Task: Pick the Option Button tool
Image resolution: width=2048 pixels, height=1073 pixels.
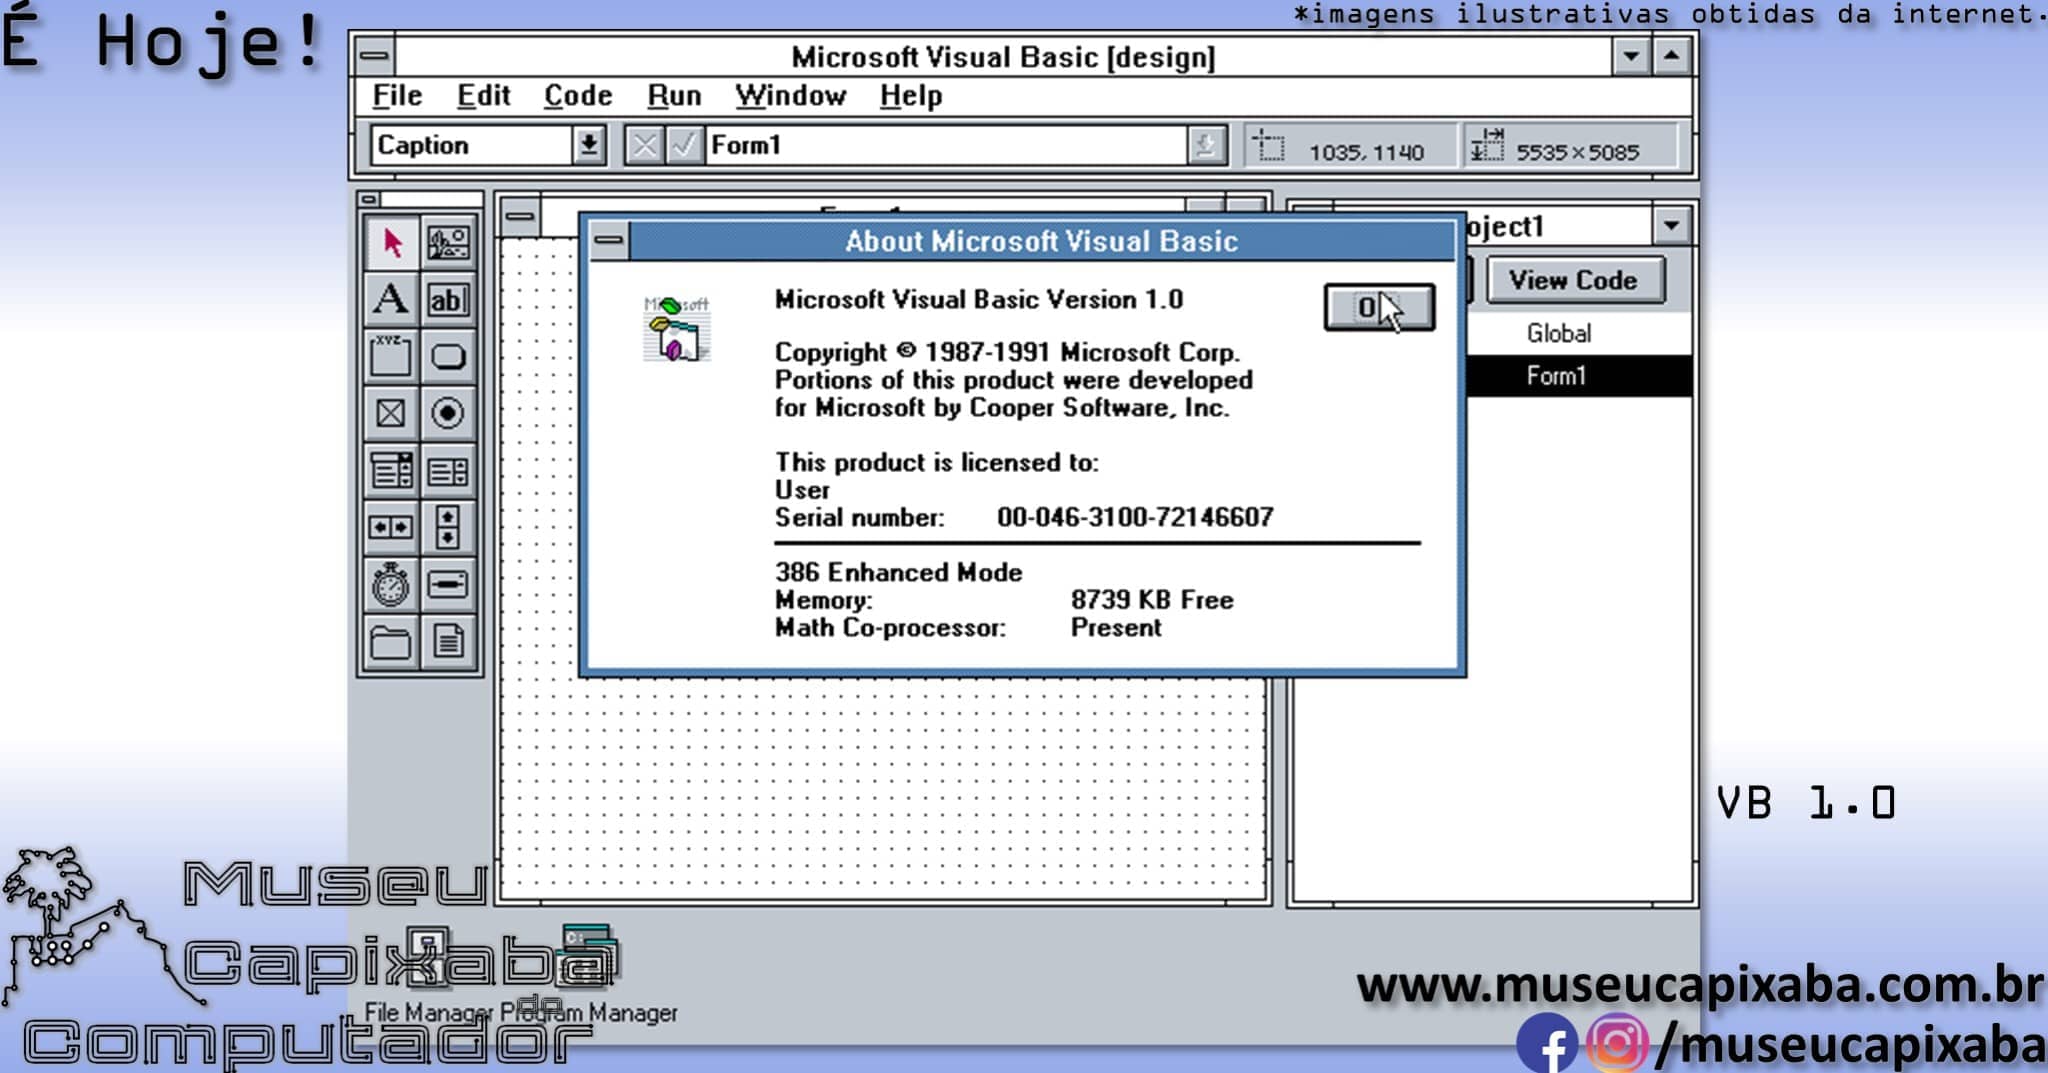Action: (x=448, y=413)
